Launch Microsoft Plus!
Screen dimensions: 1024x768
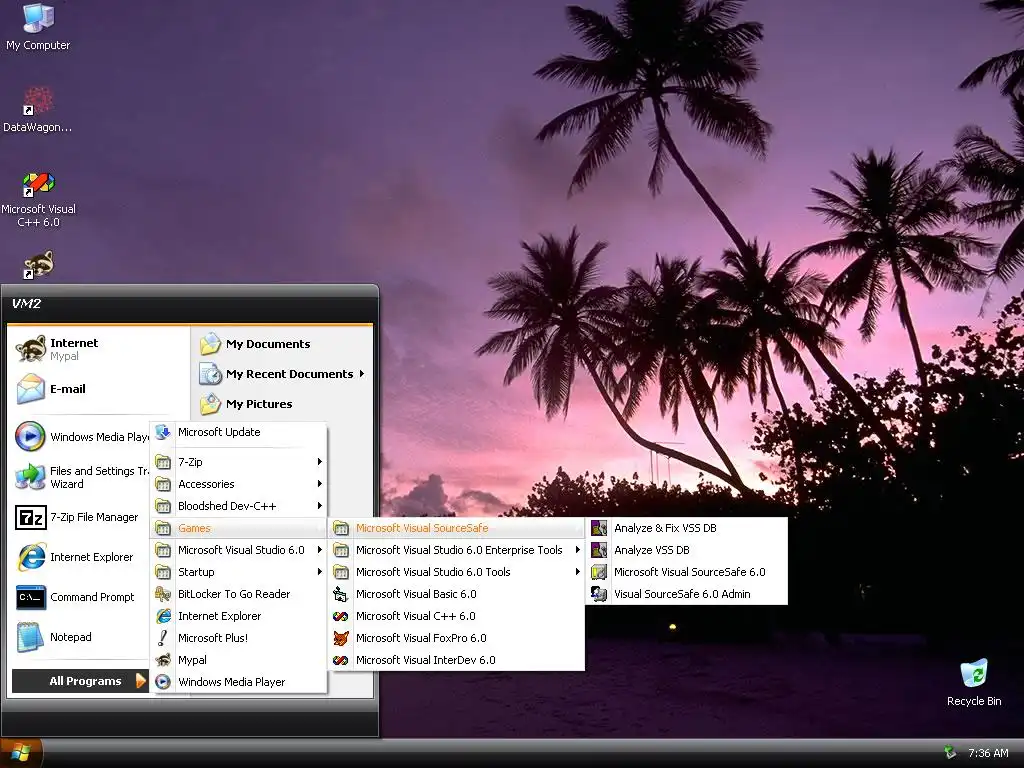point(238,638)
